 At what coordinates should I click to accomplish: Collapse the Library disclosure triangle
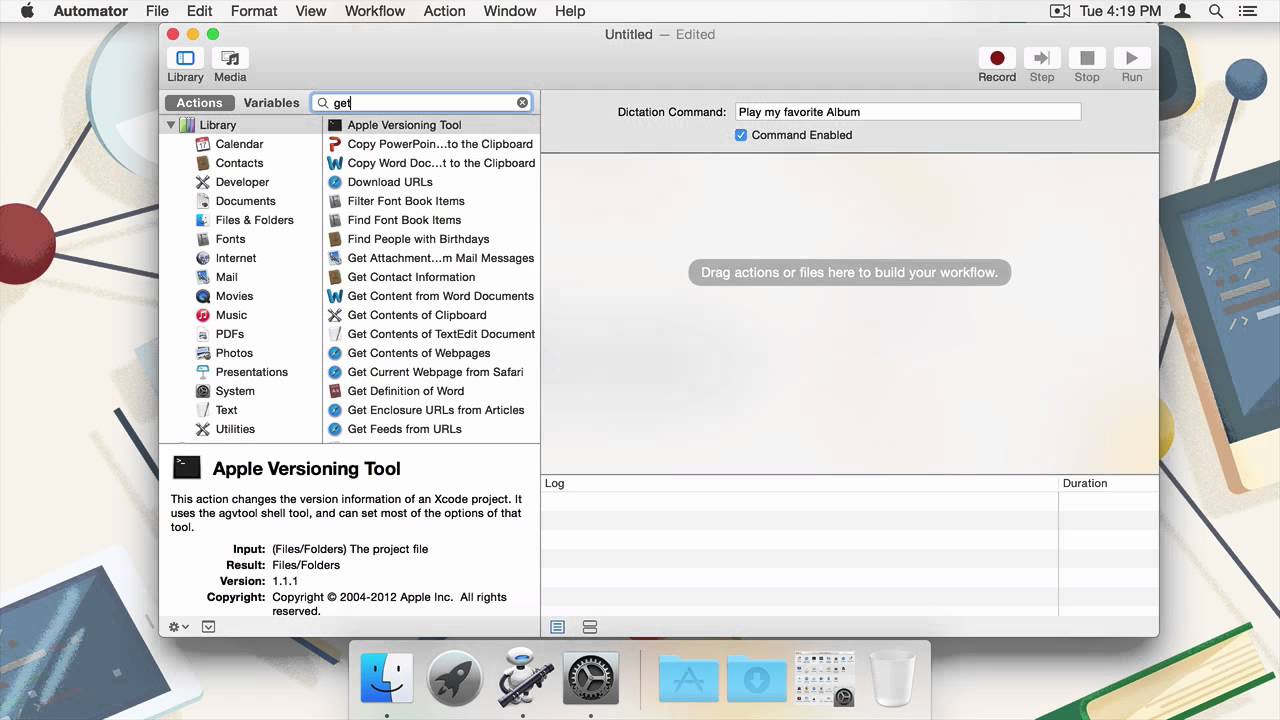point(171,125)
